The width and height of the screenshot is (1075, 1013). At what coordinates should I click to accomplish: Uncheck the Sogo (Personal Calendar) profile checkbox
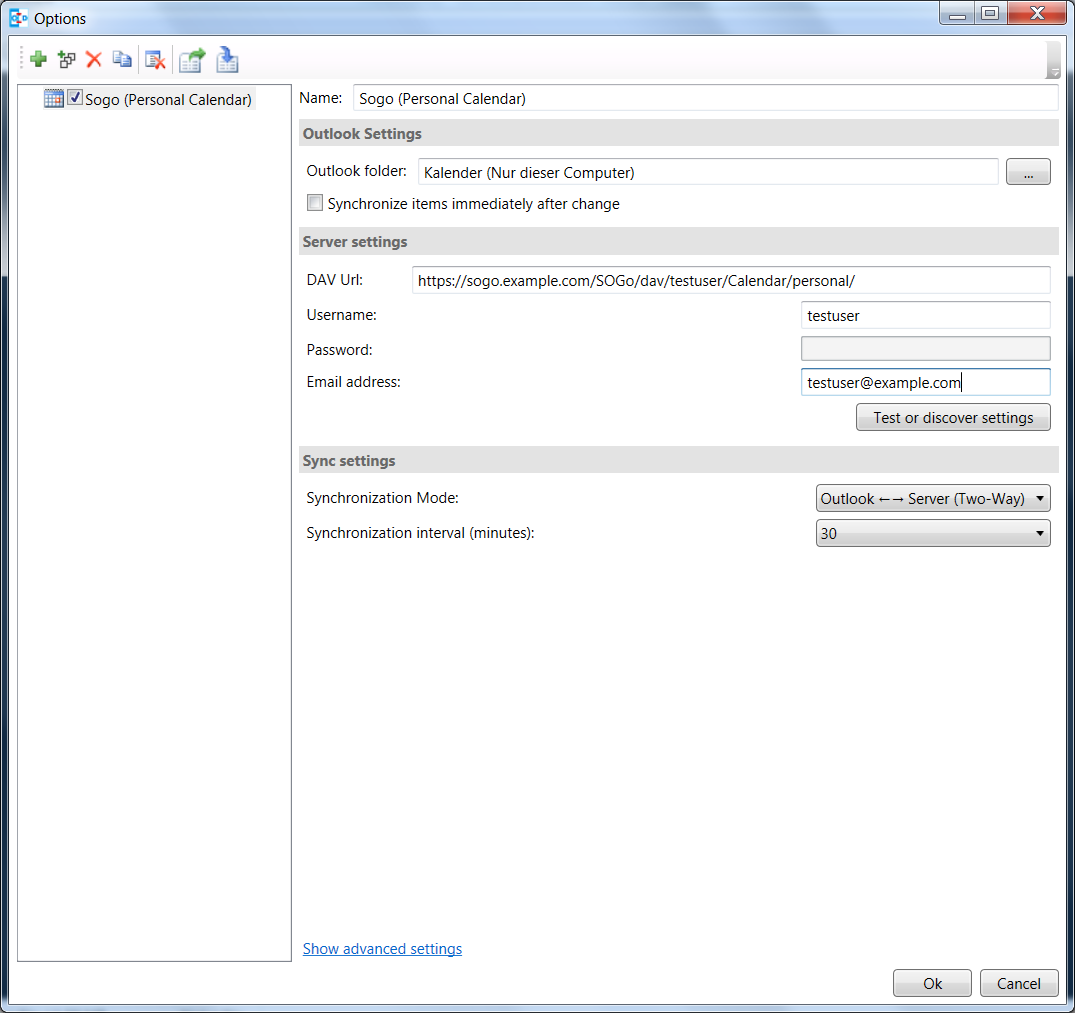75,98
